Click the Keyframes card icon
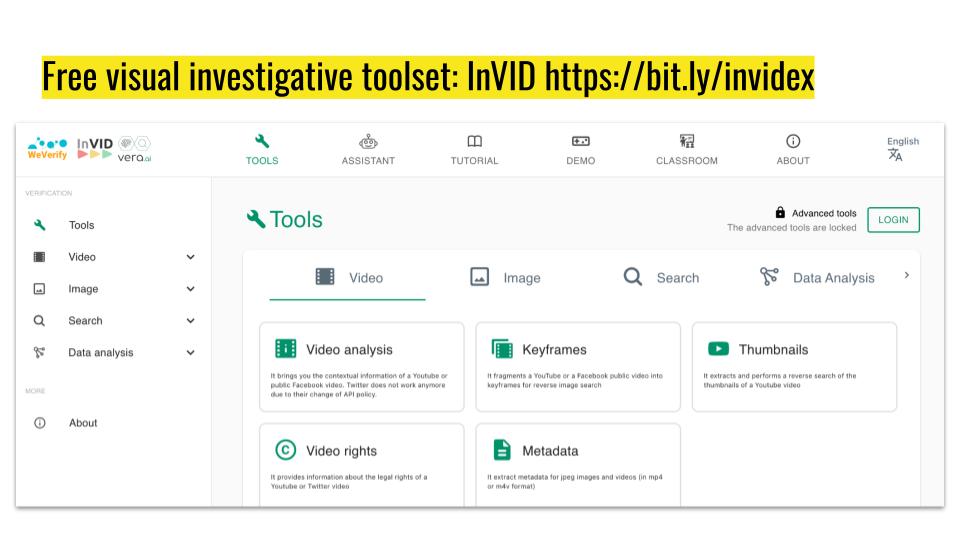960x540 pixels. (502, 349)
